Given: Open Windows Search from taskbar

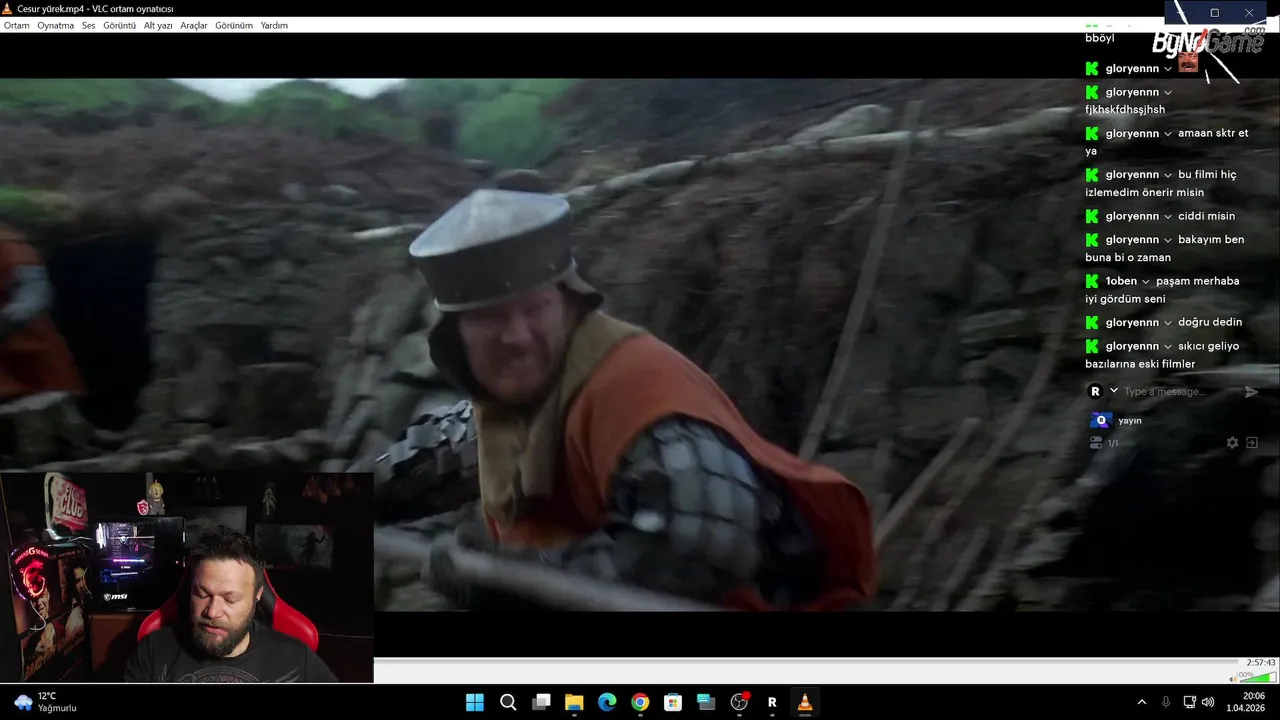Looking at the screenshot, I should click(x=508, y=702).
